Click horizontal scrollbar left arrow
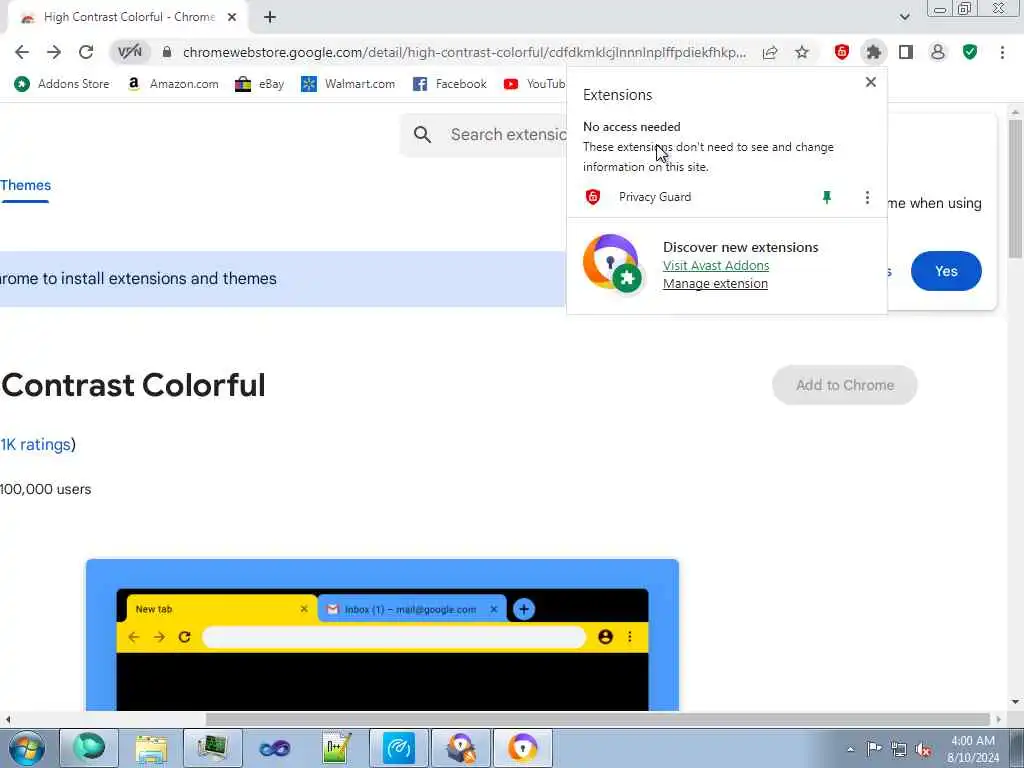 pyautogui.click(x=7, y=720)
